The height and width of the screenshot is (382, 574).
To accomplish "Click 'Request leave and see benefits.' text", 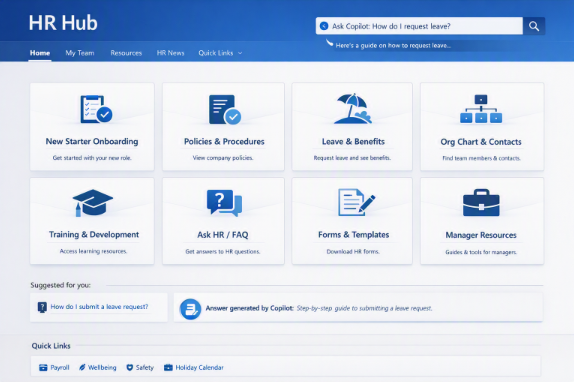I will [352, 158].
